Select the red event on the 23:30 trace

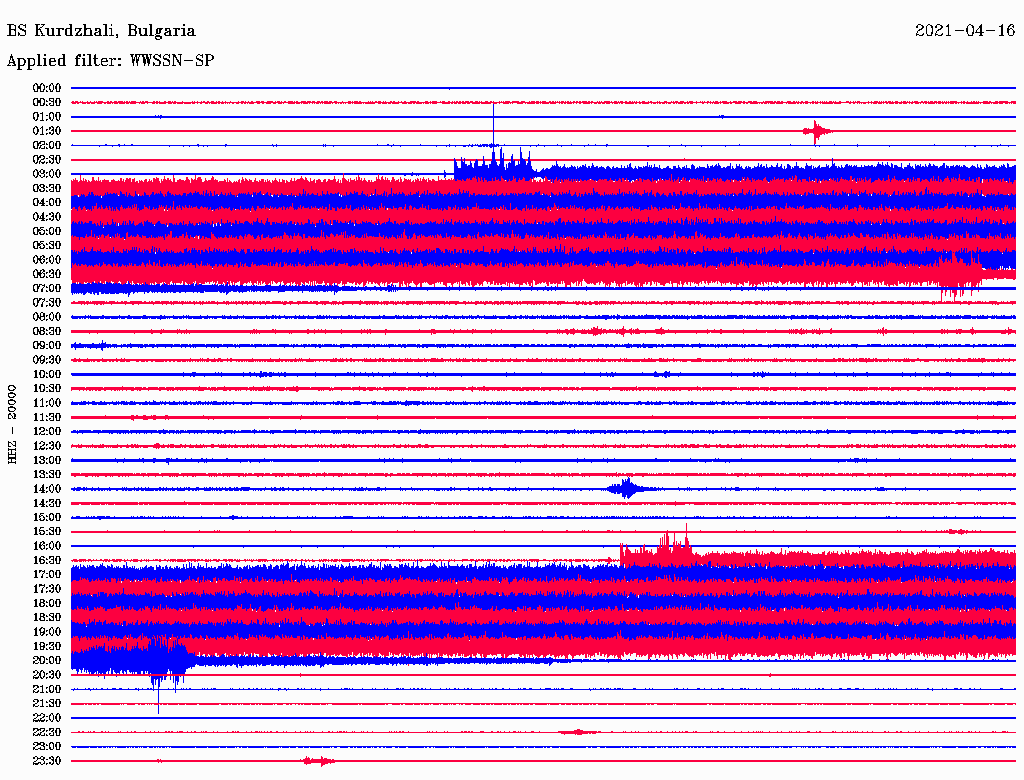point(318,761)
